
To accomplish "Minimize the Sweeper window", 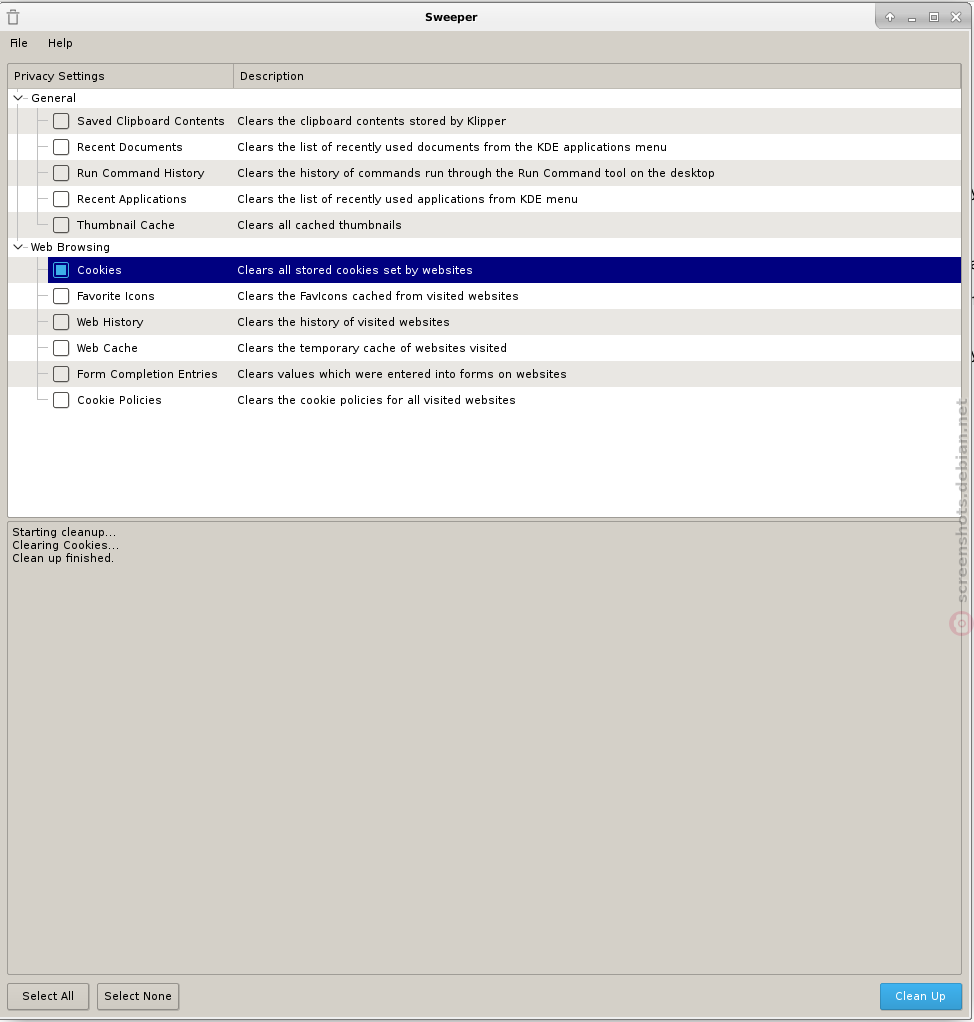I will [912, 18].
